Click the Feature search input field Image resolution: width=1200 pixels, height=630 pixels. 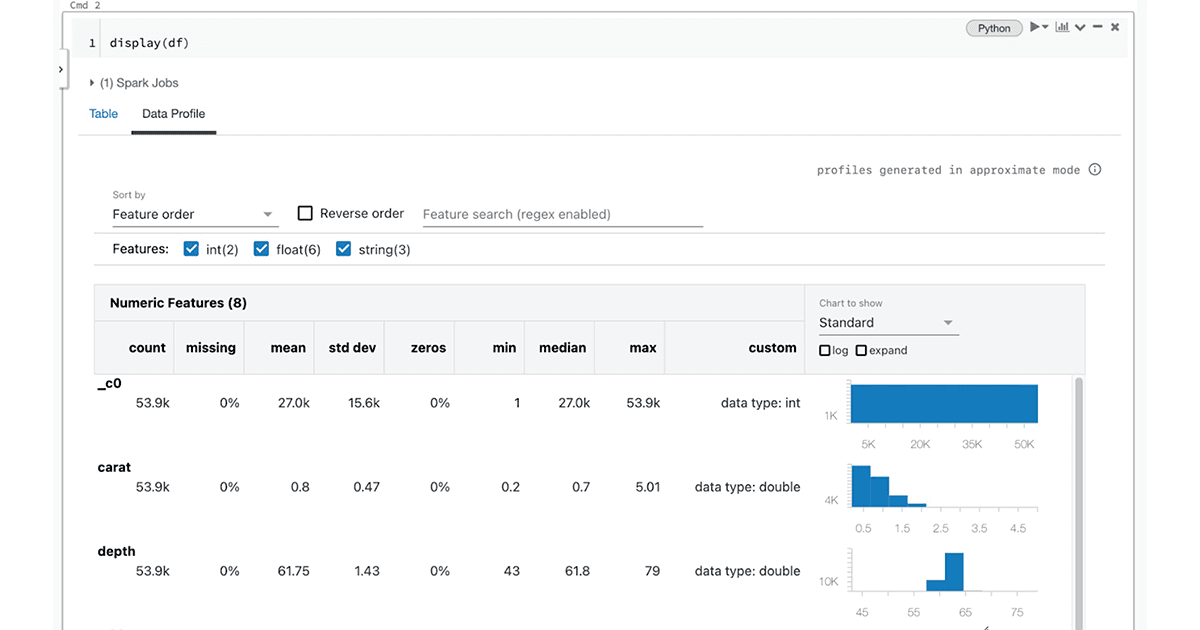click(562, 214)
